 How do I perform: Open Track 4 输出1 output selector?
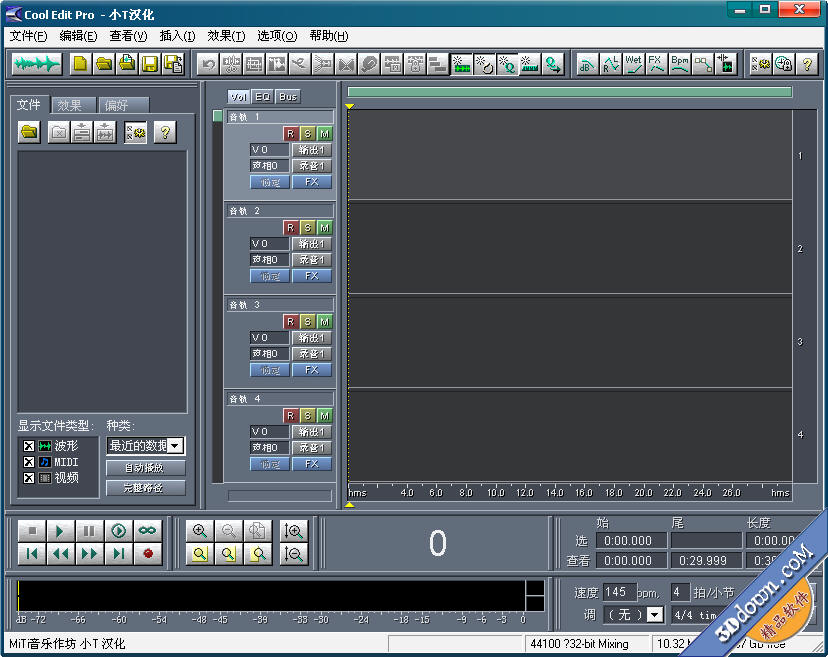(312, 432)
